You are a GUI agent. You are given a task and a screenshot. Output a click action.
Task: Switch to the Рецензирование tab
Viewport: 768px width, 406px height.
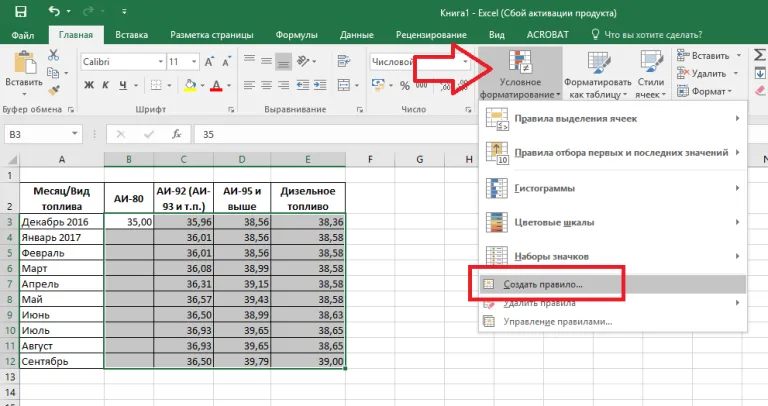(x=431, y=35)
